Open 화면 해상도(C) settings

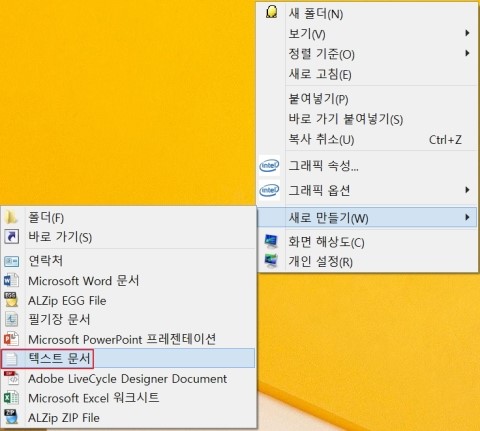pos(367,242)
